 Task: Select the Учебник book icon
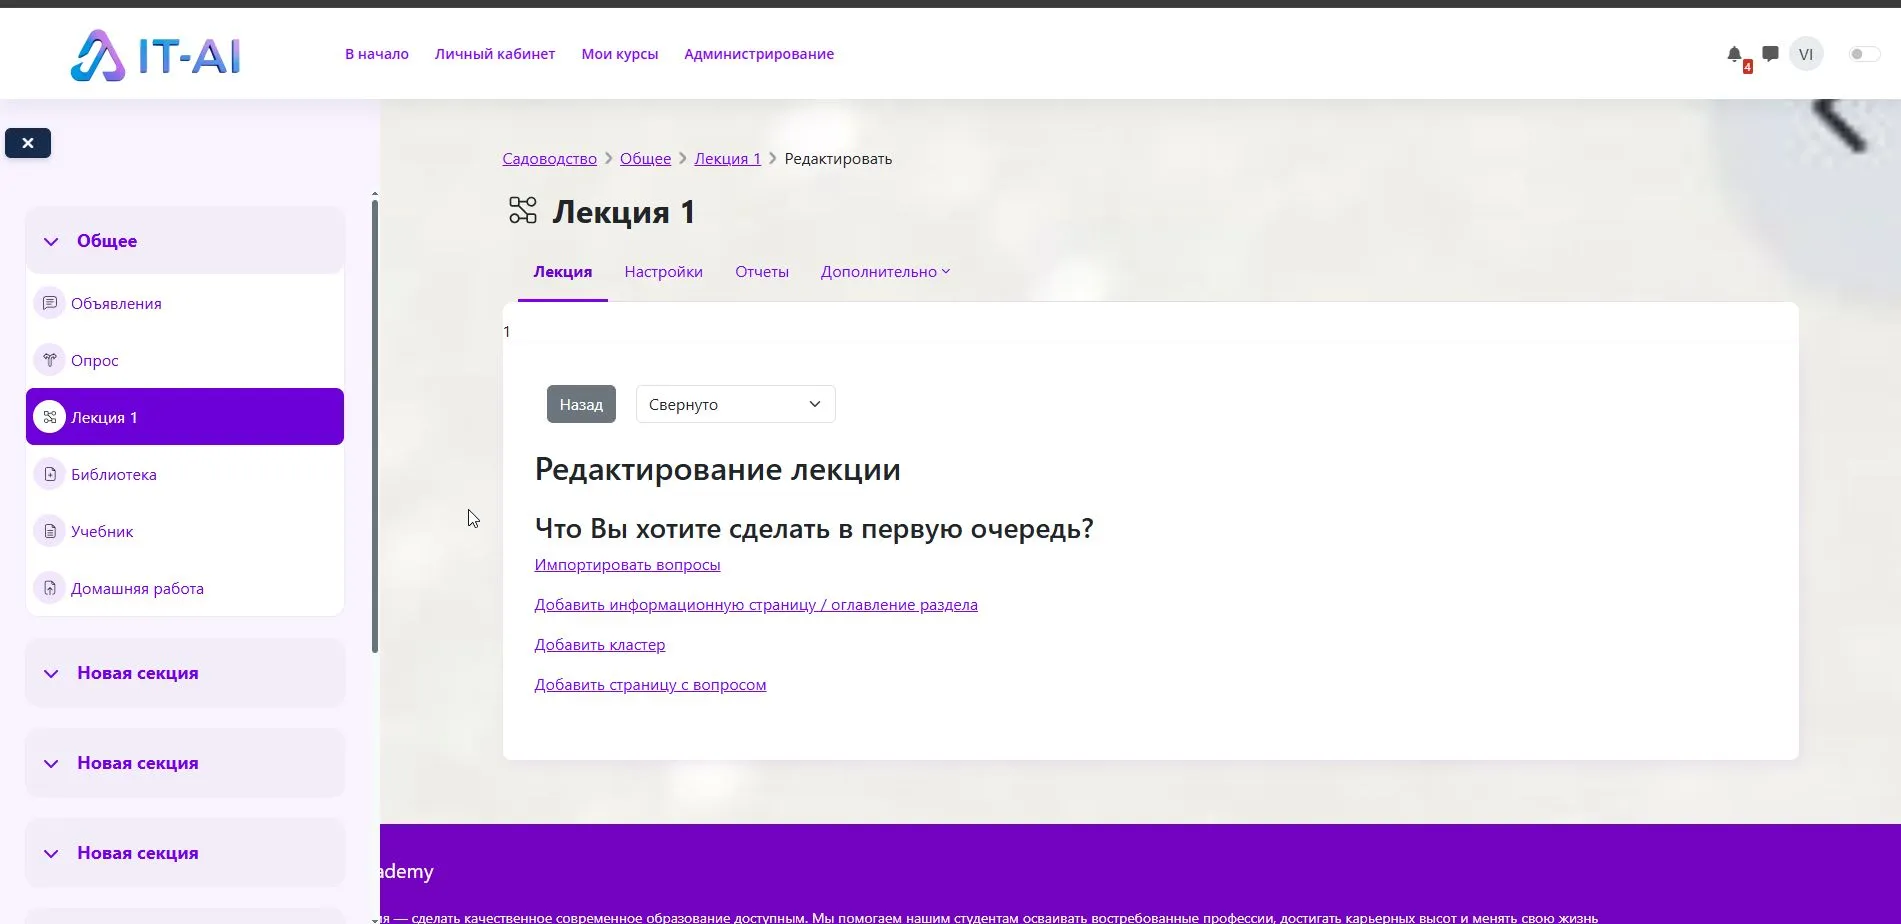pos(50,531)
